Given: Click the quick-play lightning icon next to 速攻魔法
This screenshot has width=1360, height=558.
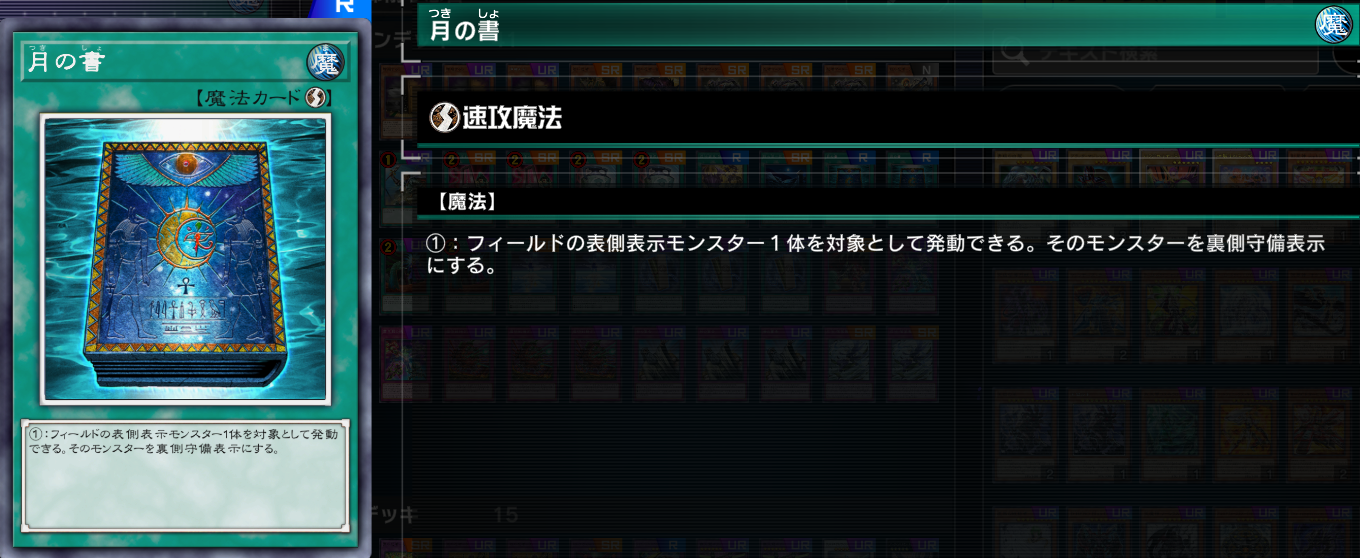Looking at the screenshot, I should click(444, 118).
